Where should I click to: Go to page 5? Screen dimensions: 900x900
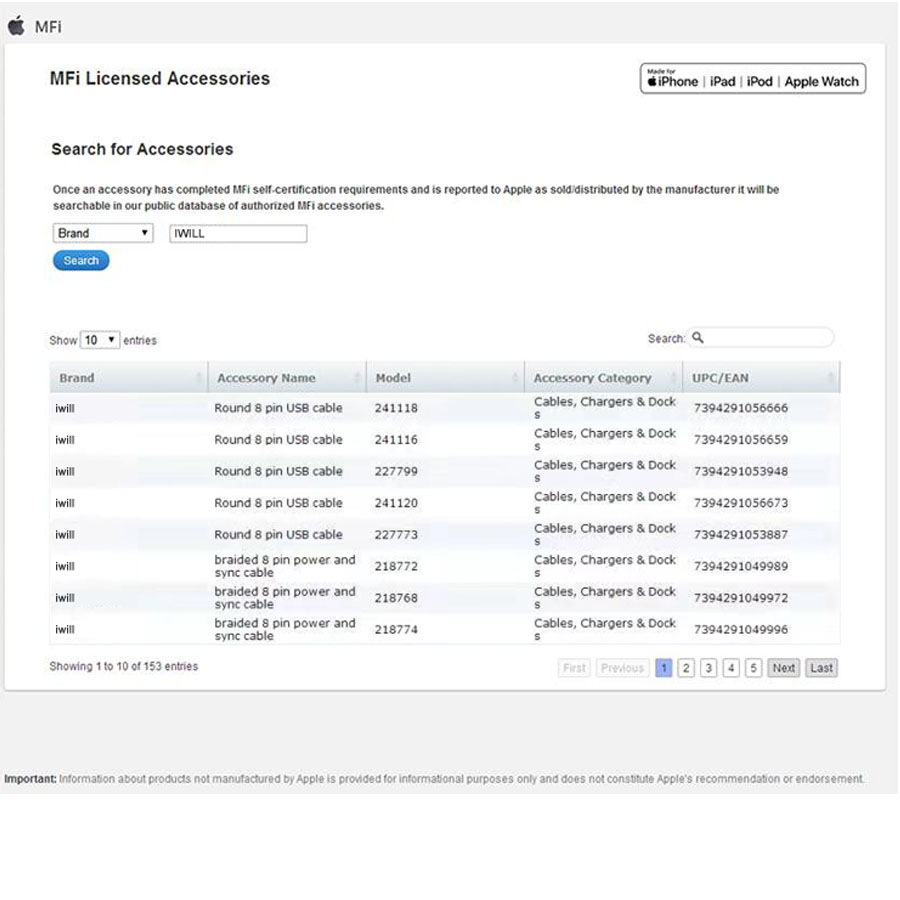coord(753,668)
